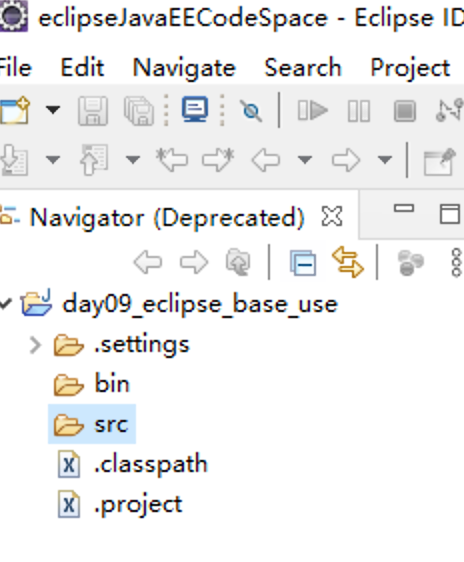Image resolution: width=464 pixels, height=562 pixels.
Task: Open dropdown next to New wizard icon
Action: [53, 109]
